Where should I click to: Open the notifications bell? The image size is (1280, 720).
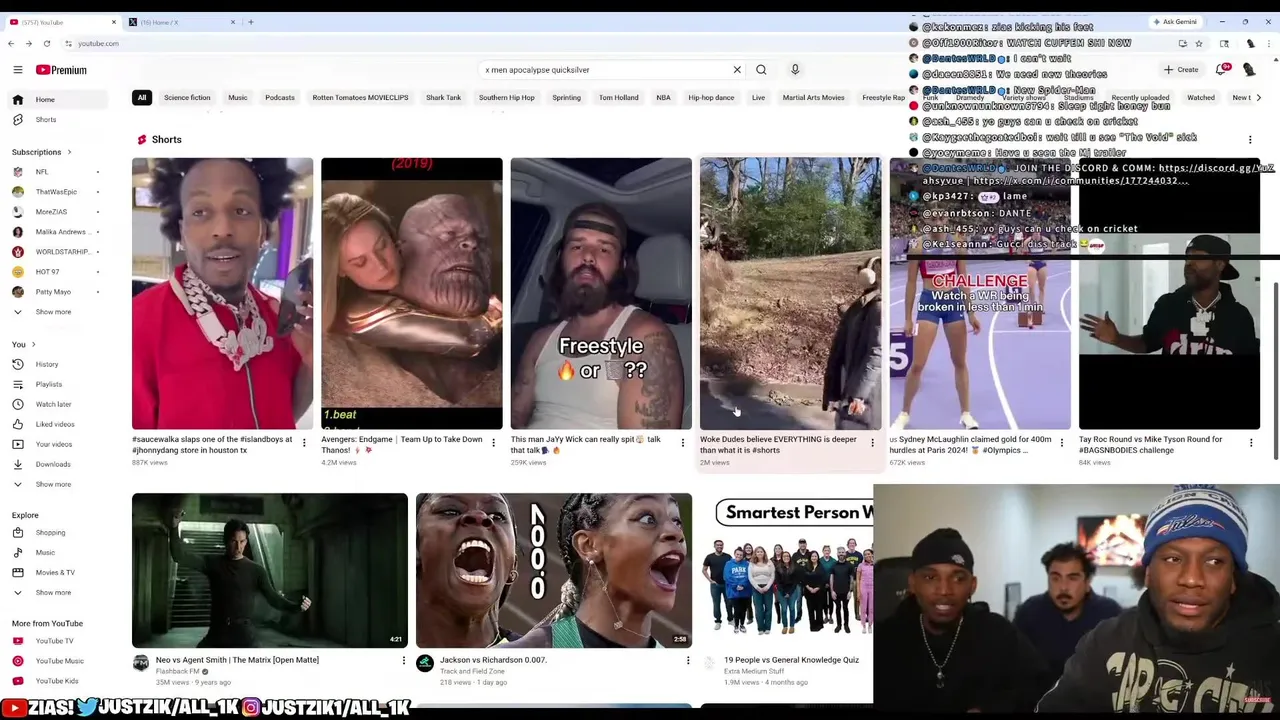pos(1221,70)
